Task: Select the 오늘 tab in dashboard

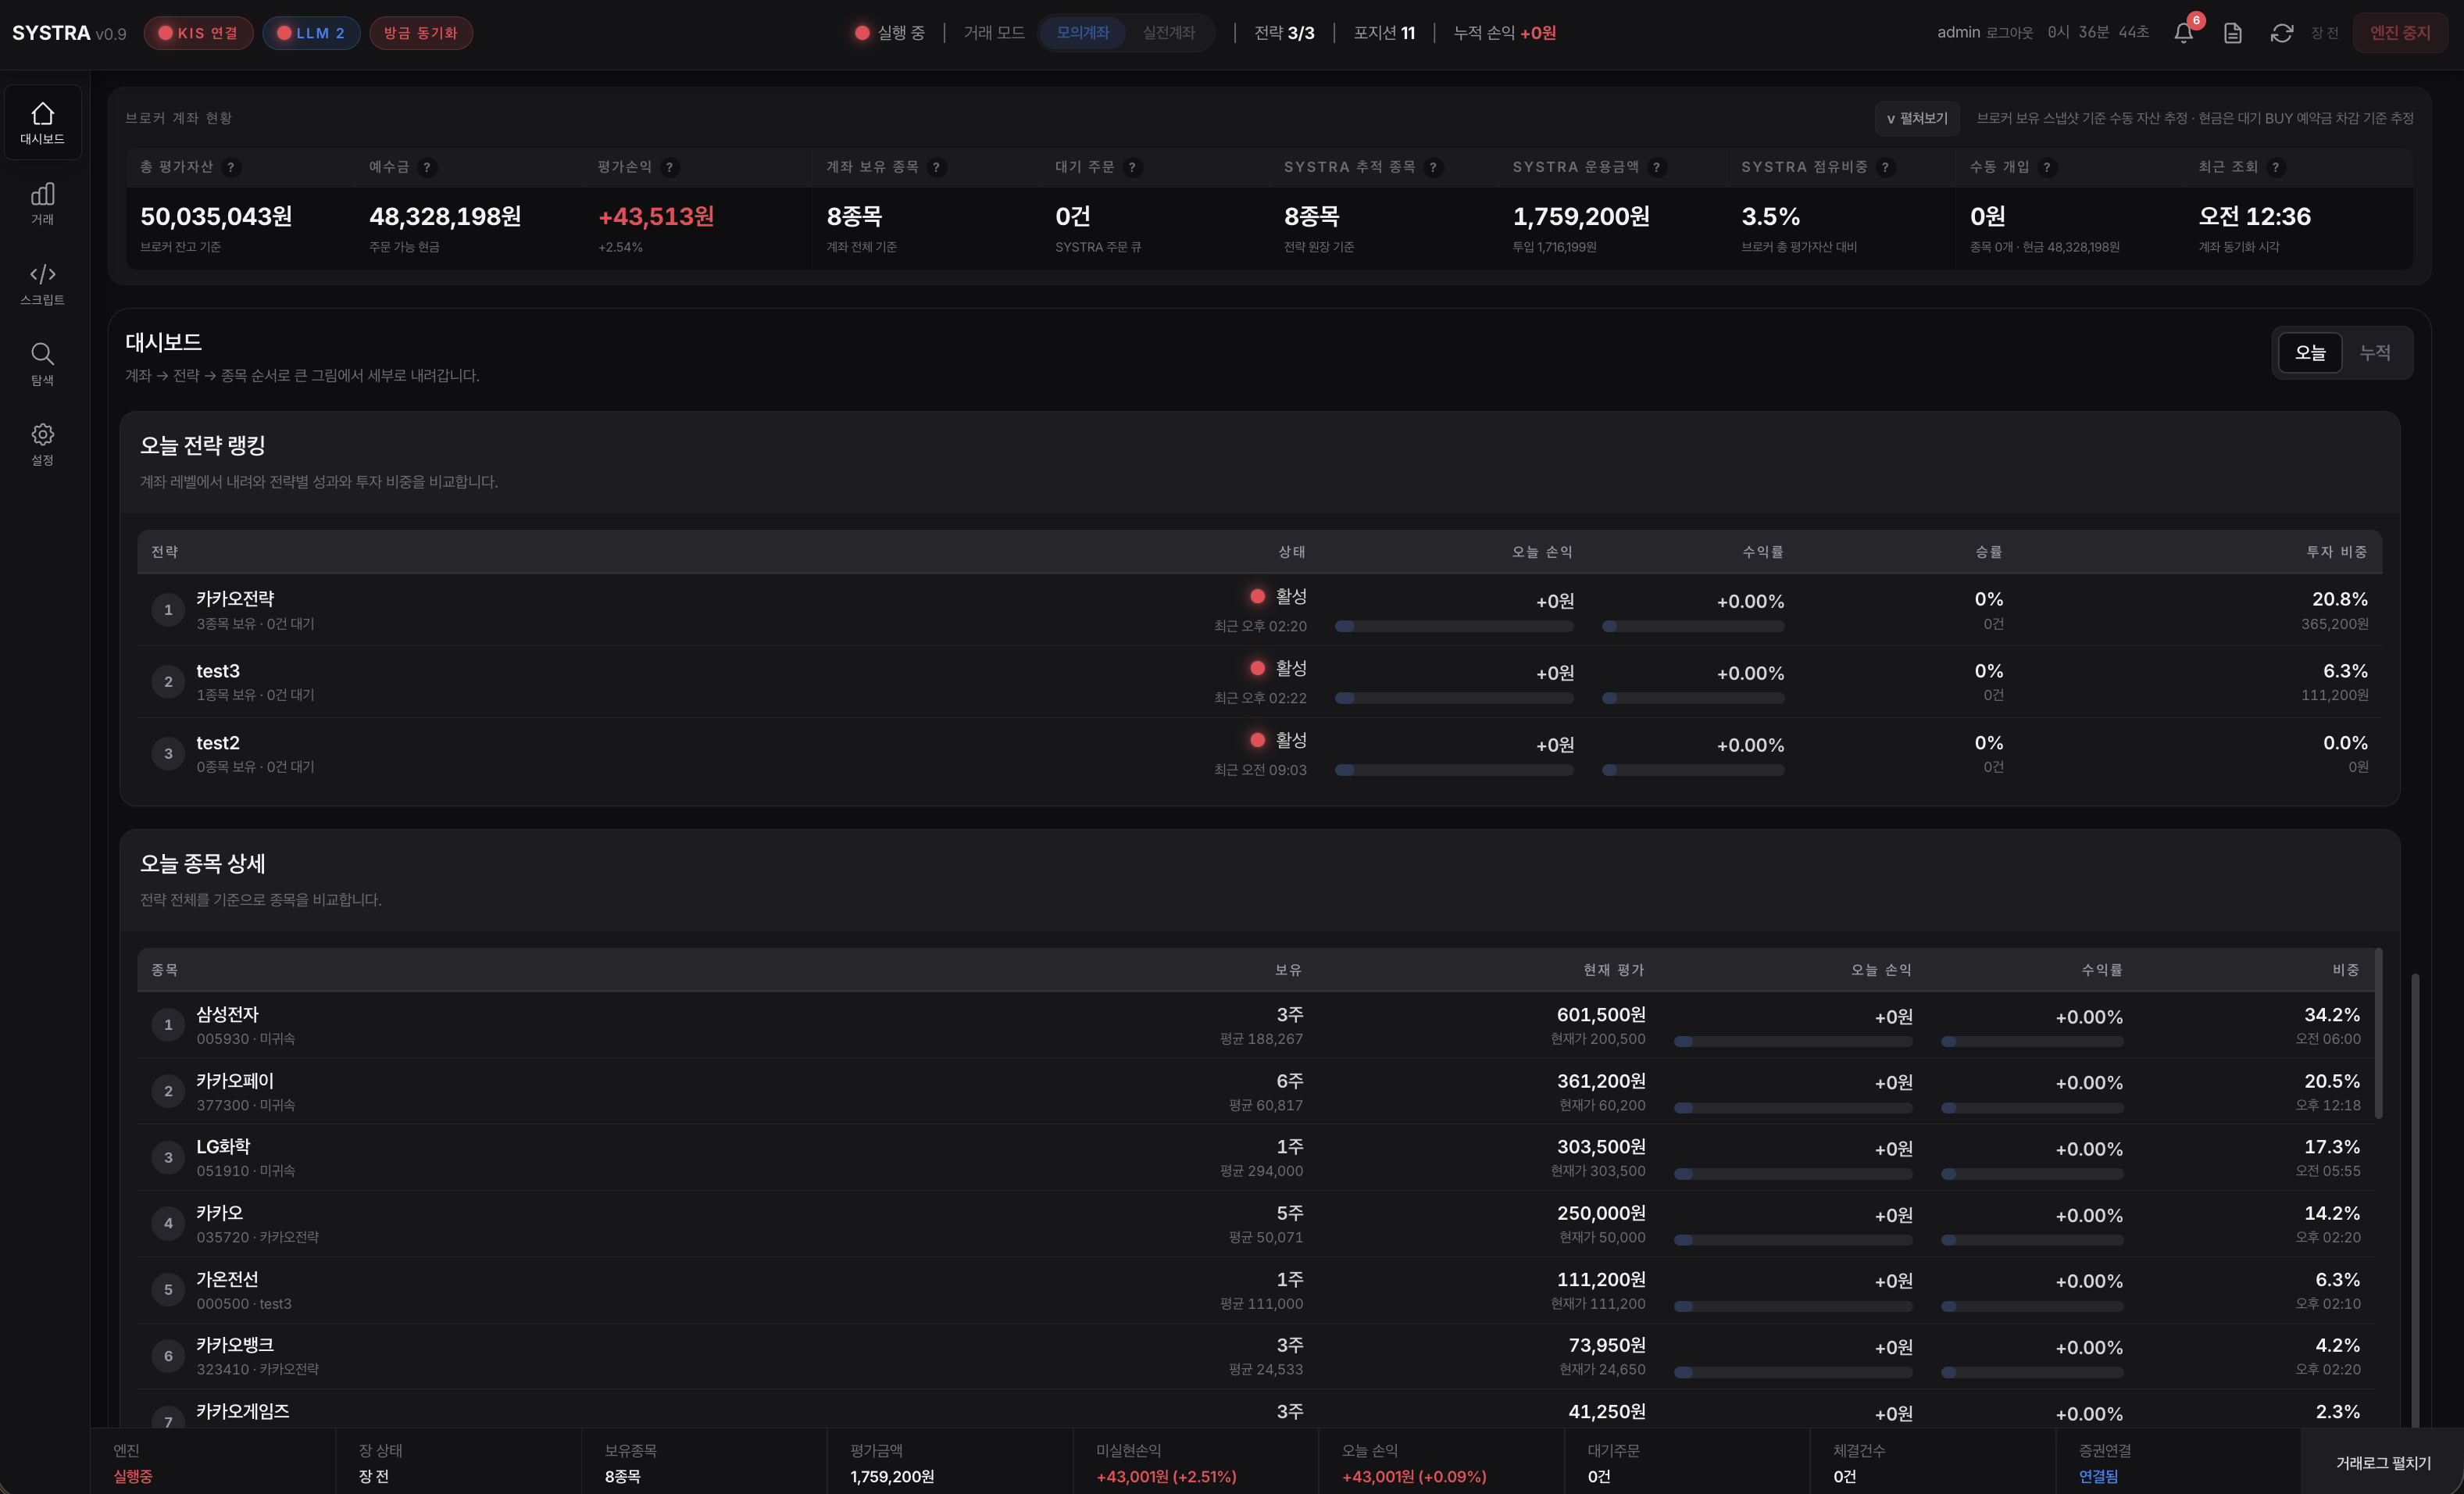Action: tap(2309, 352)
